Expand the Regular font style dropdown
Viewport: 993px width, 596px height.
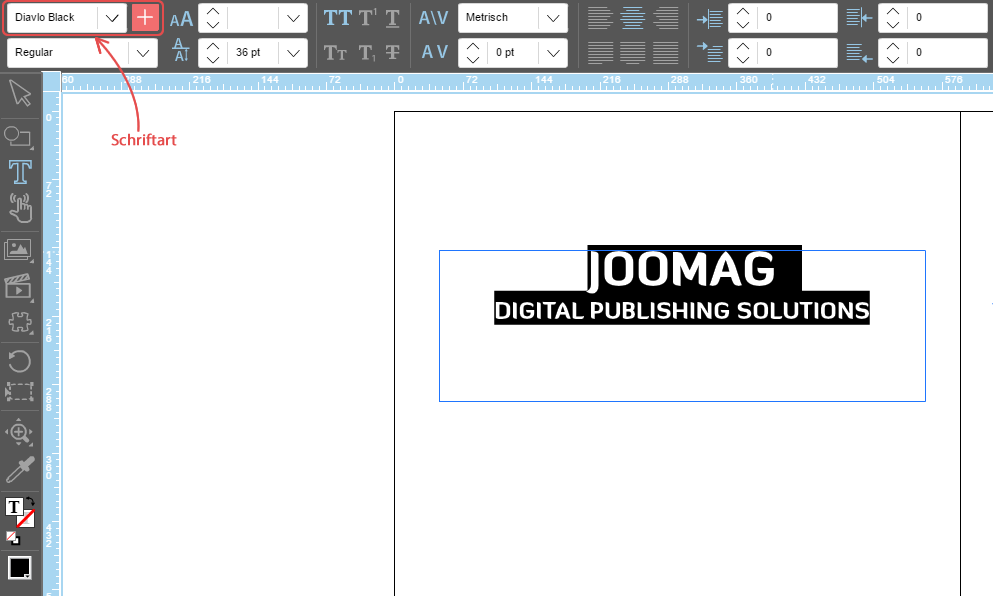pyautogui.click(x=142, y=52)
